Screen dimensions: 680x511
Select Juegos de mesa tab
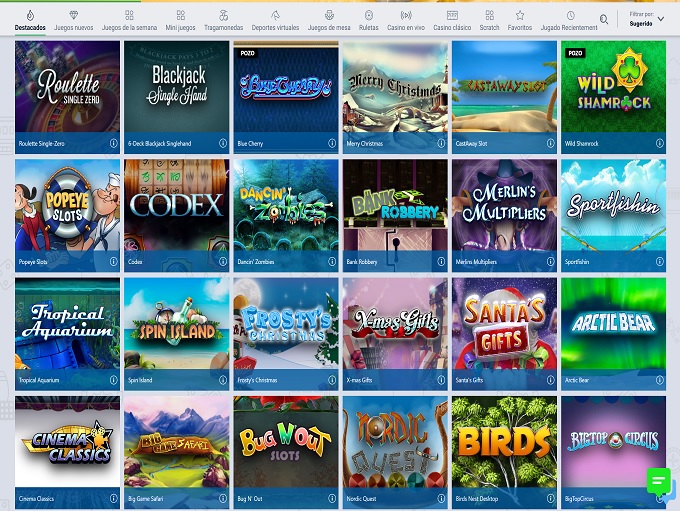pyautogui.click(x=329, y=21)
